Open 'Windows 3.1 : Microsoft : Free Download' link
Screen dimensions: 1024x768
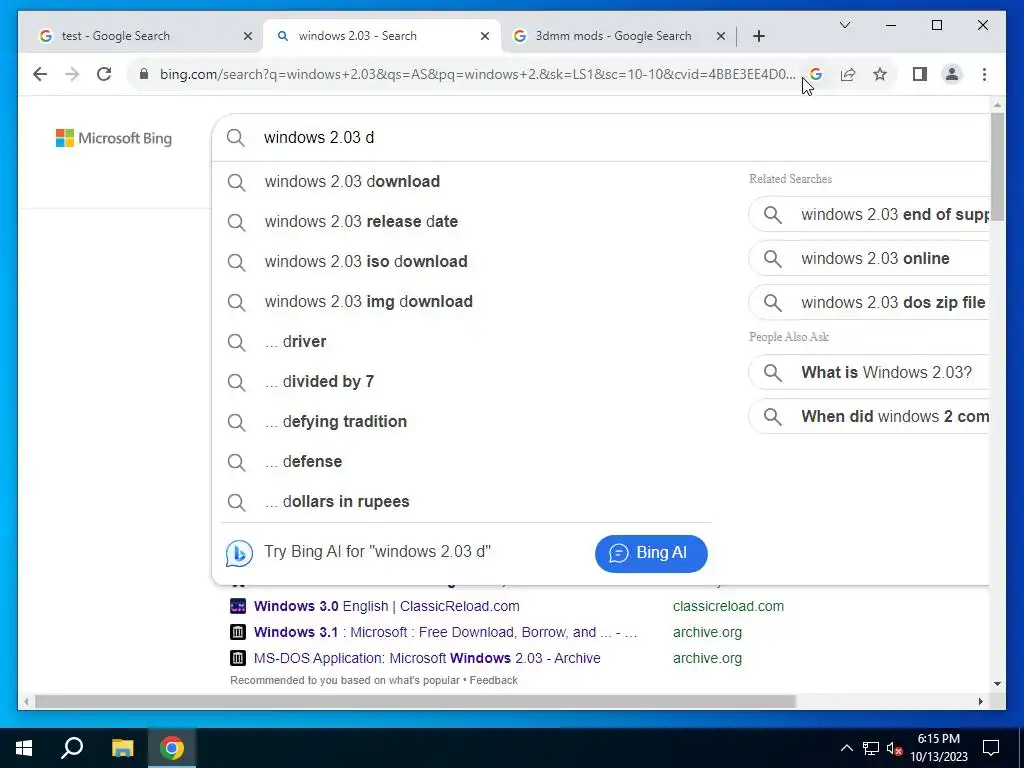(445, 632)
